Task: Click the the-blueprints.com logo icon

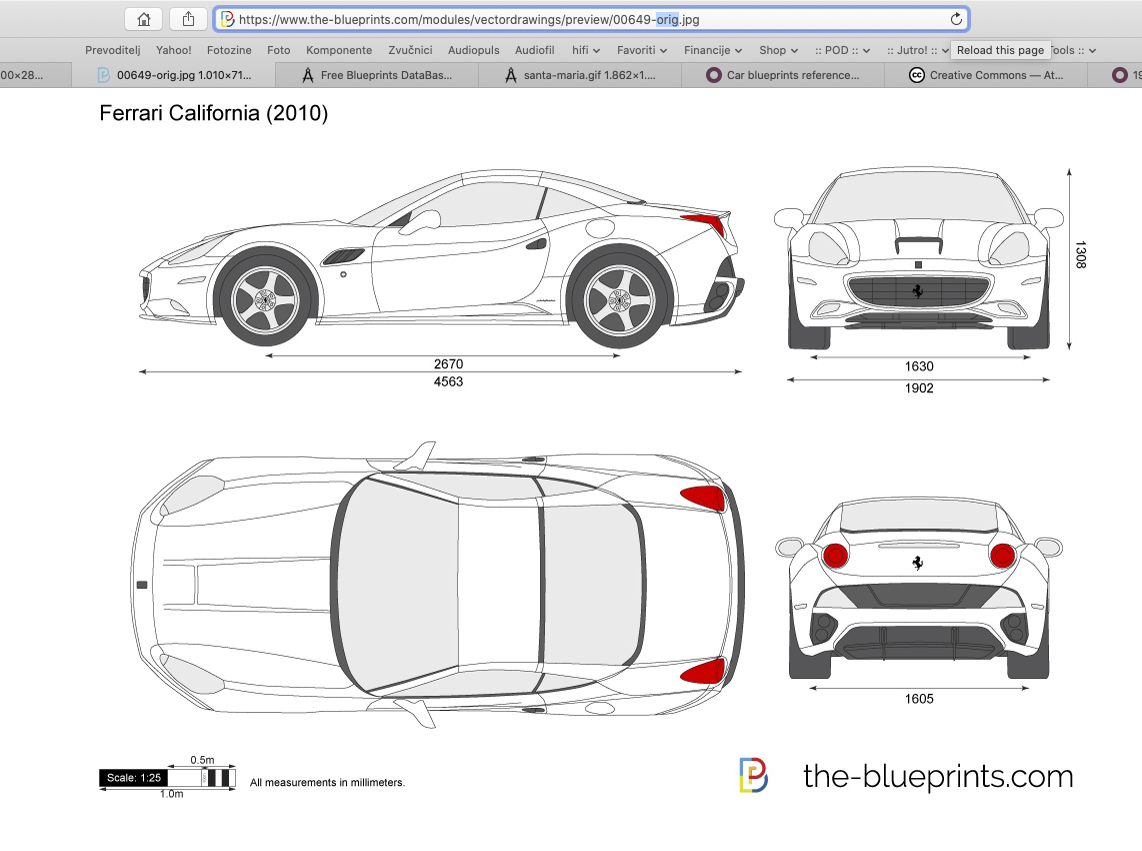Action: [x=753, y=775]
